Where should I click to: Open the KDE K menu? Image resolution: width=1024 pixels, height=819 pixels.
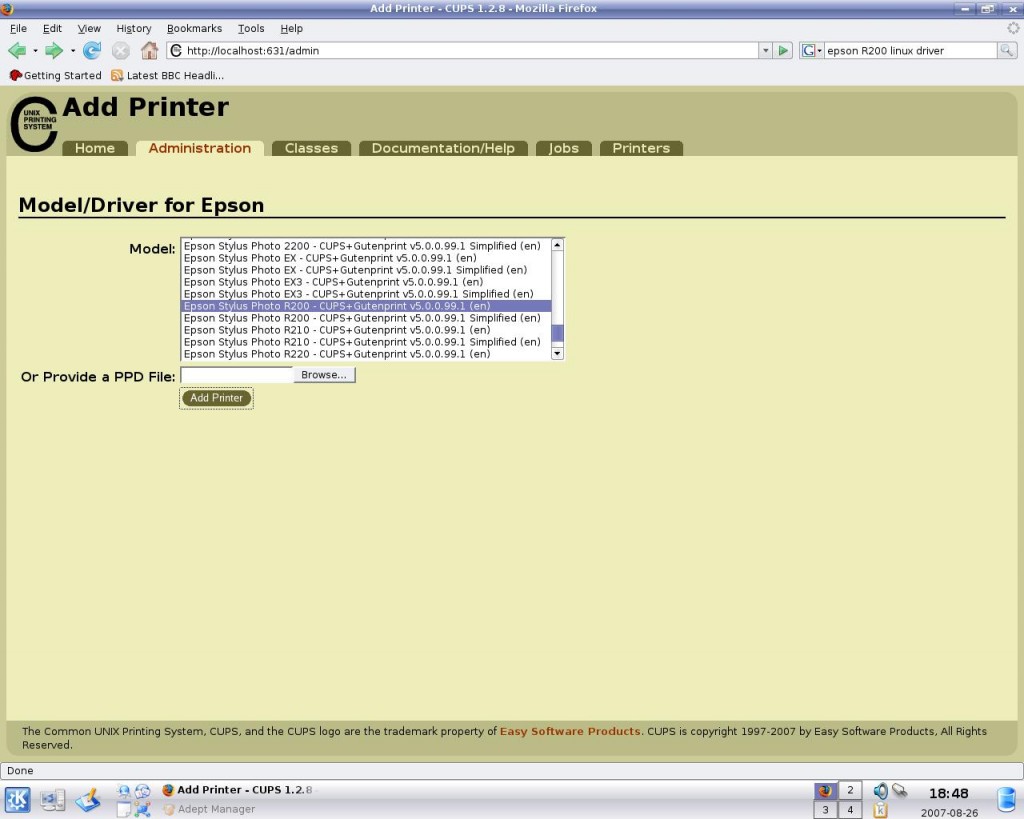tap(18, 799)
